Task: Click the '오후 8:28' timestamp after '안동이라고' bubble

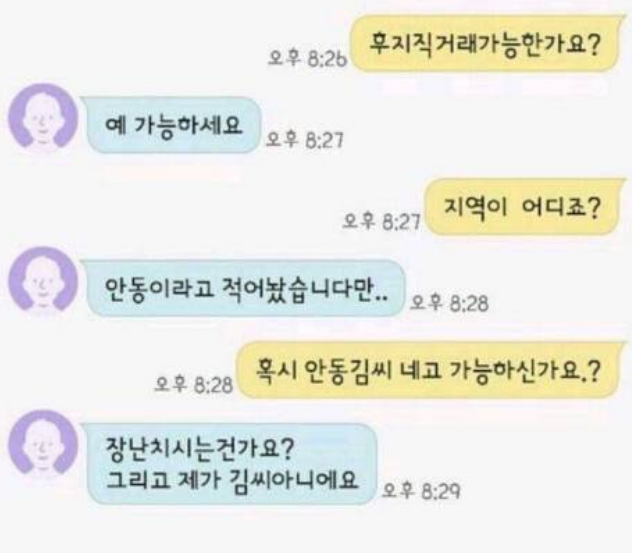Action: tap(449, 303)
